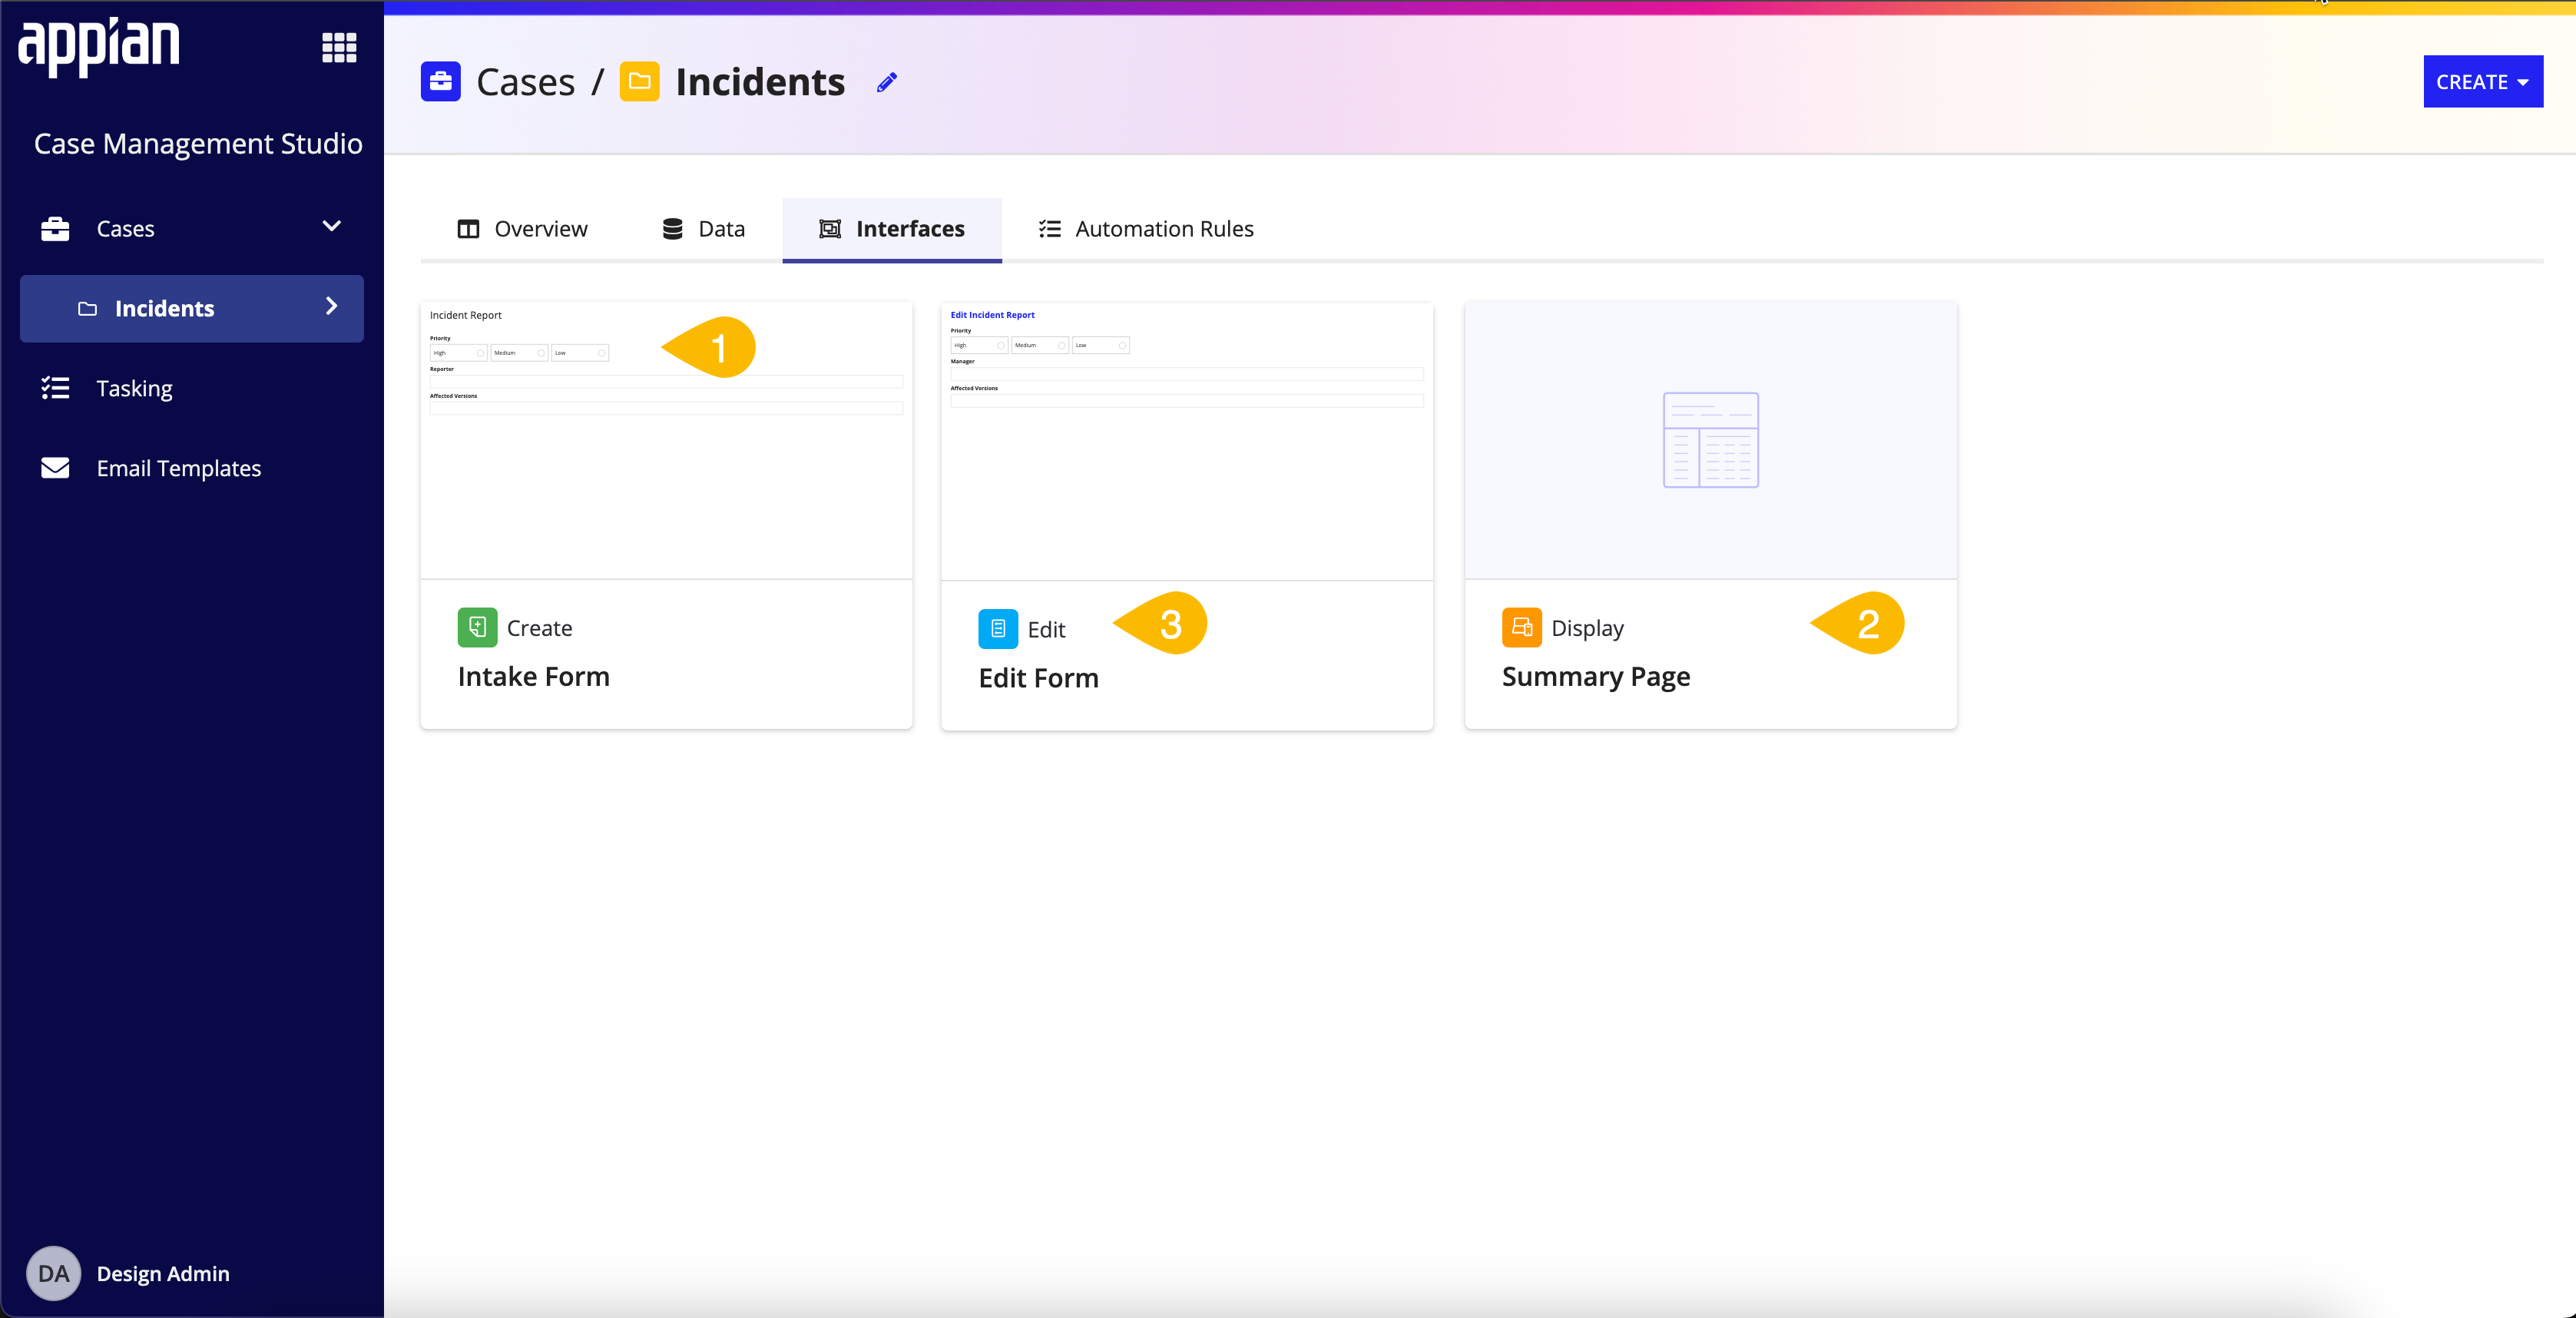
Task: Click the Incidents folder icon in sidebar
Action: point(88,309)
